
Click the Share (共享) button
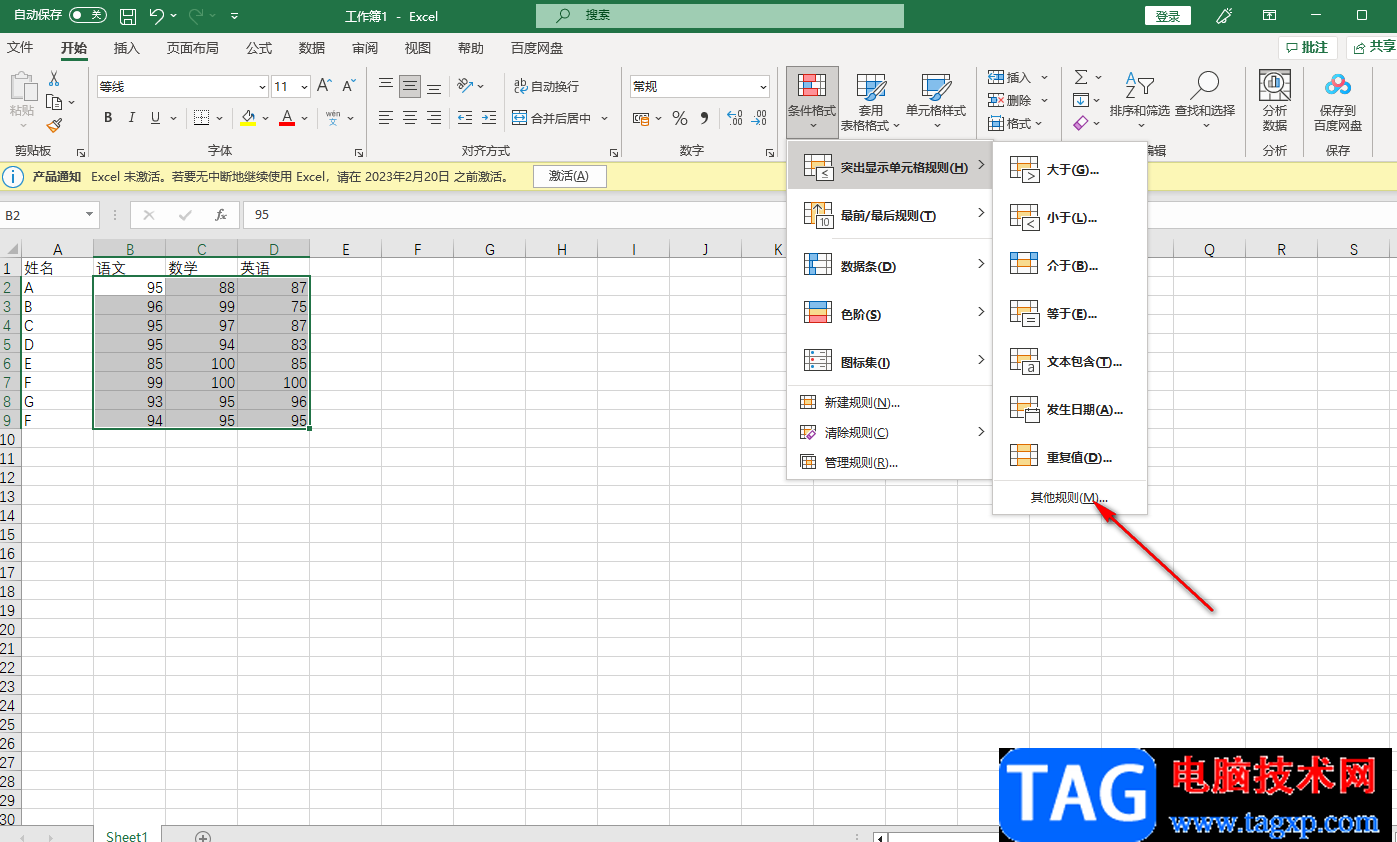(x=1372, y=48)
